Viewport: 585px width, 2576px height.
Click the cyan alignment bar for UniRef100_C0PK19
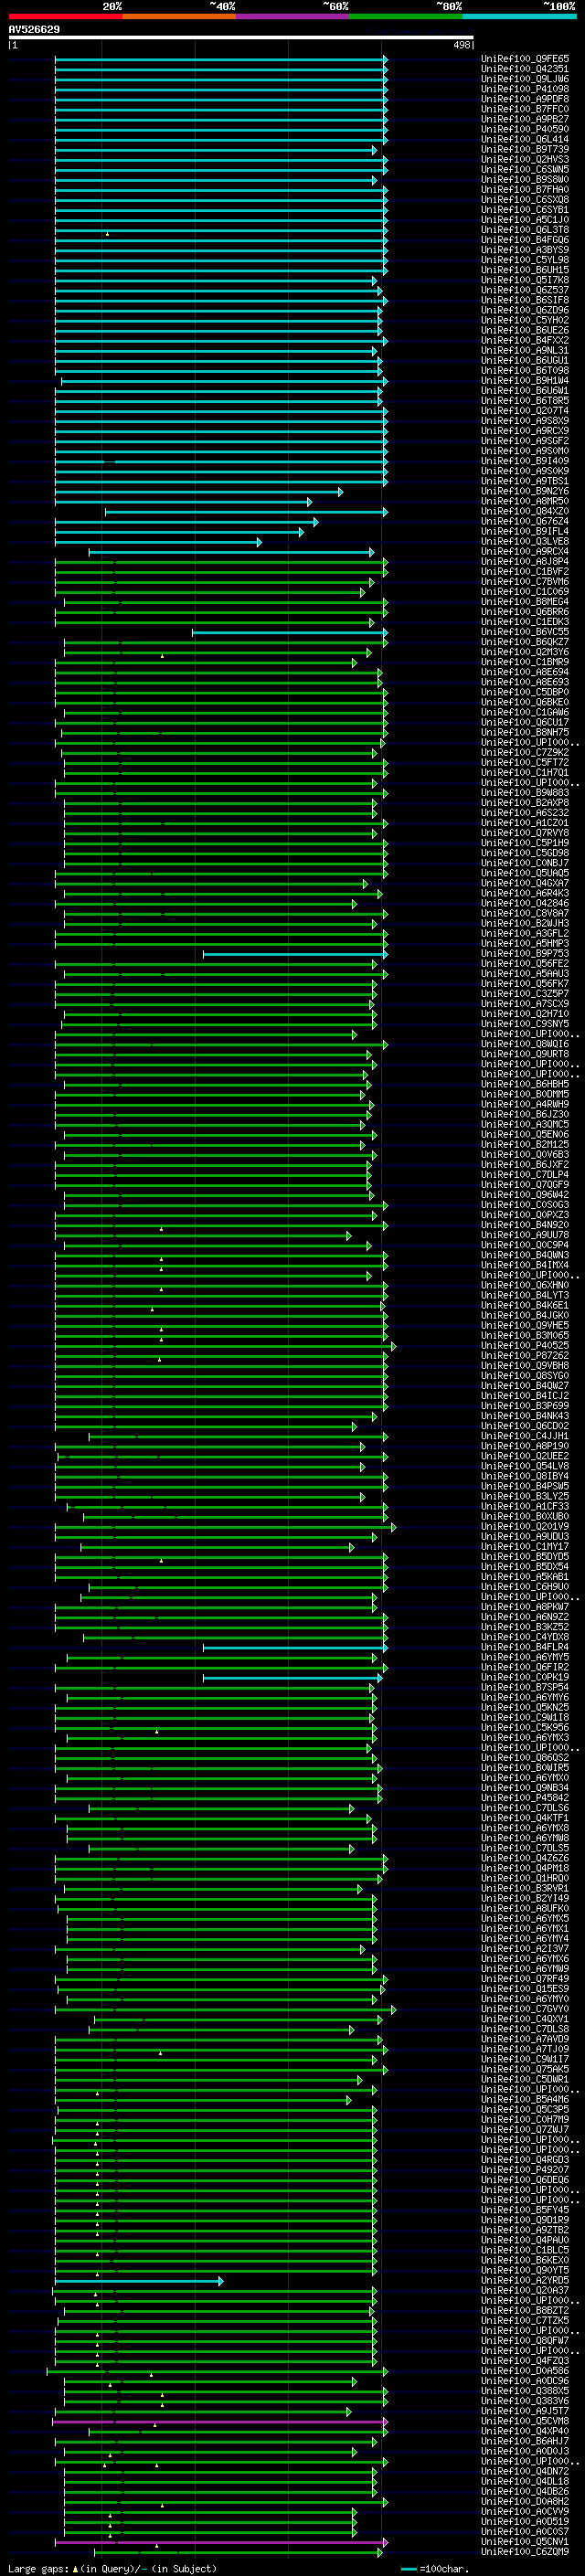292,1678
